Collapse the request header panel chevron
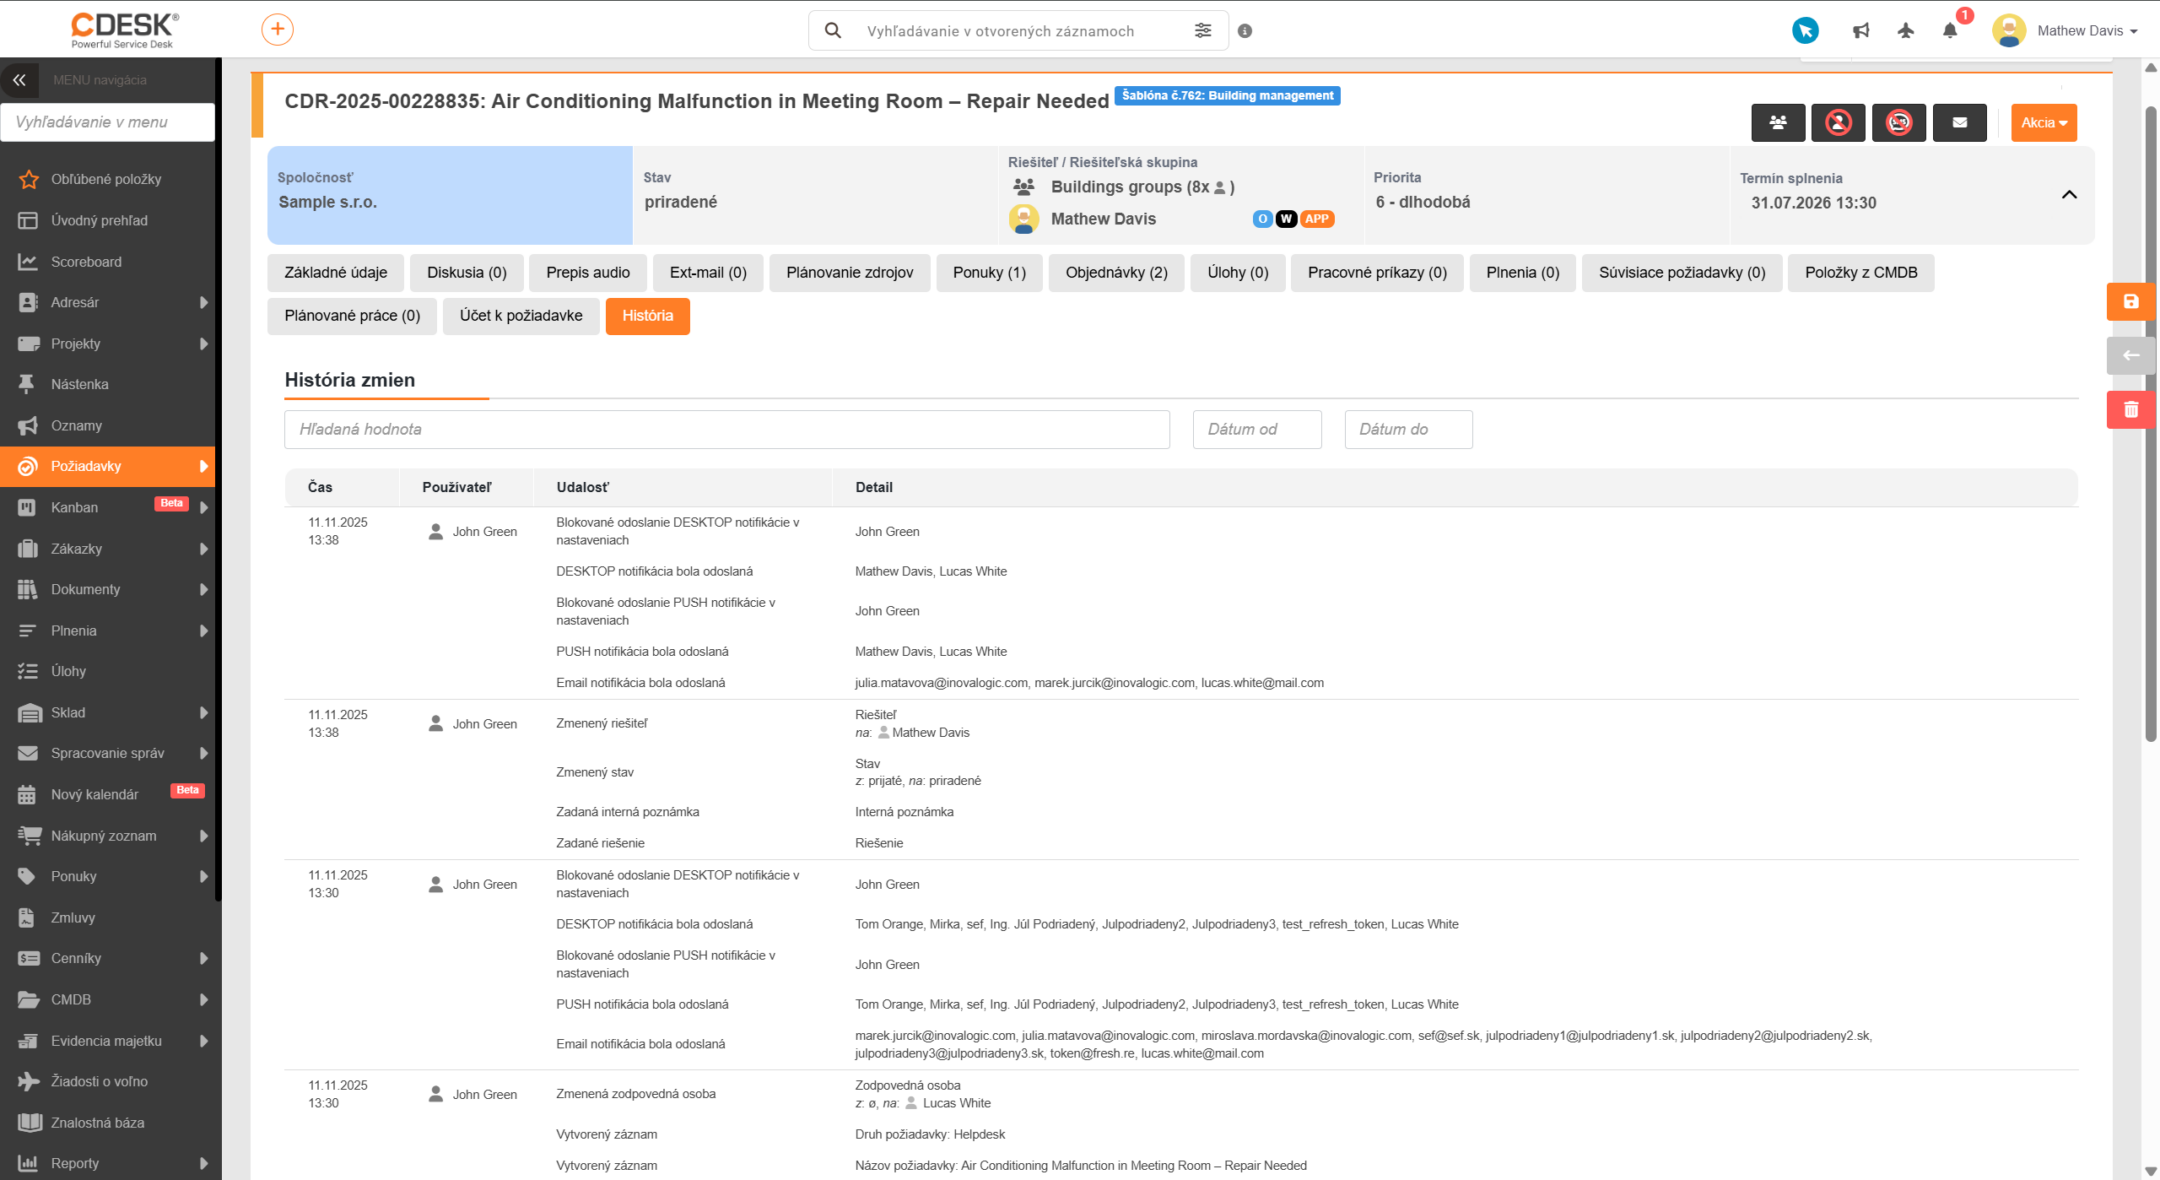 click(2069, 195)
